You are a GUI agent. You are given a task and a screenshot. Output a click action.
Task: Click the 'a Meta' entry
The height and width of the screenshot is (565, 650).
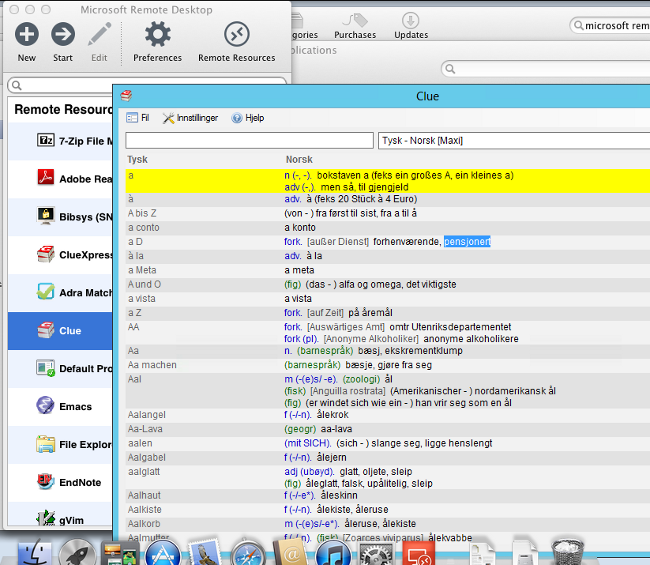click(142, 270)
